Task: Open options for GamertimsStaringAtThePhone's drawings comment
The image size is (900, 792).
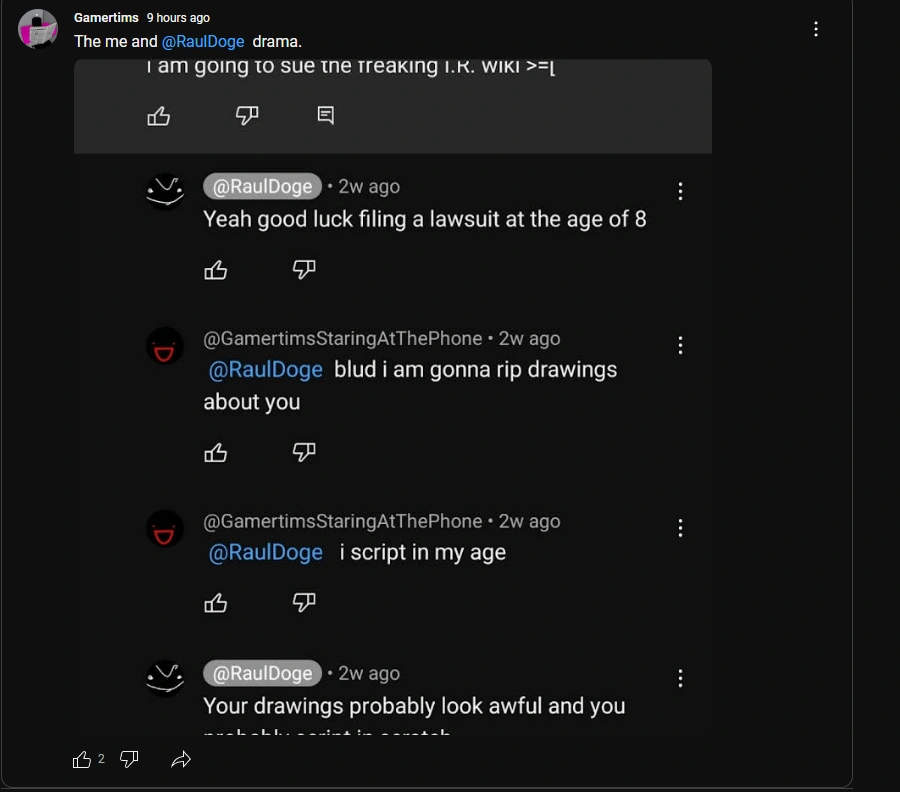Action: pyautogui.click(x=680, y=345)
